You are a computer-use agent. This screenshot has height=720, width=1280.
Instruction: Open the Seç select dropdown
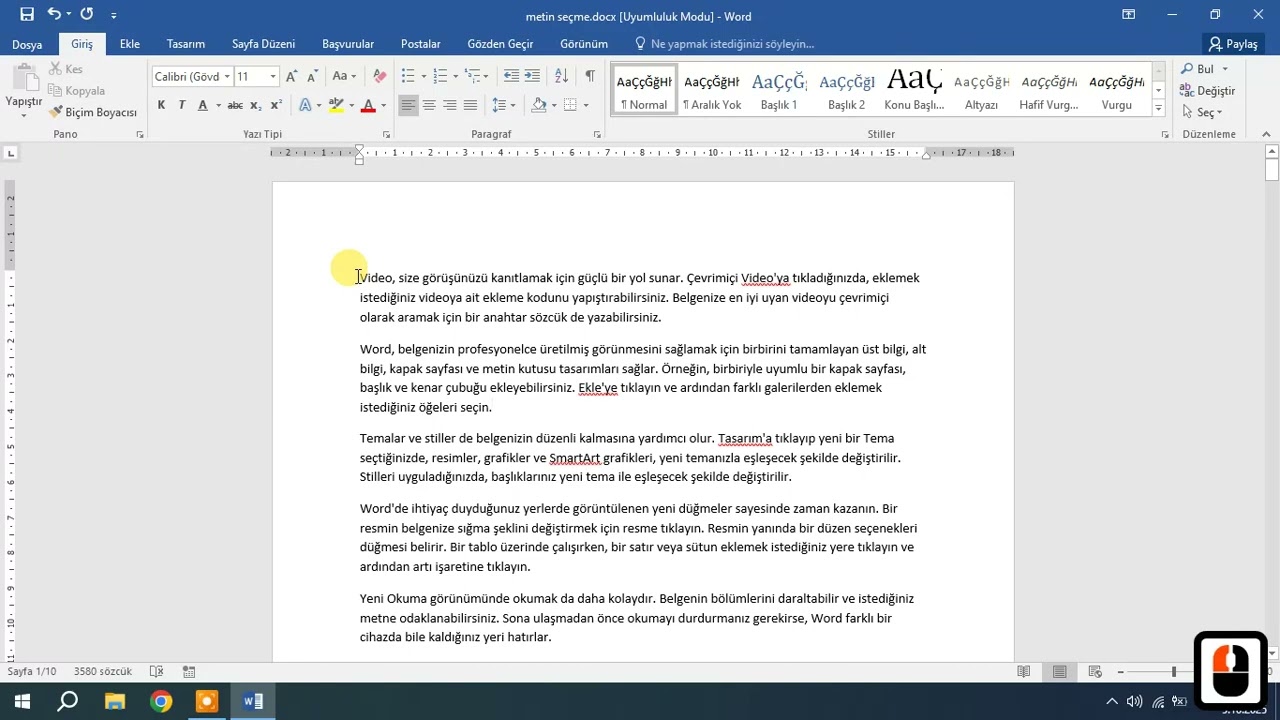pyautogui.click(x=1203, y=112)
